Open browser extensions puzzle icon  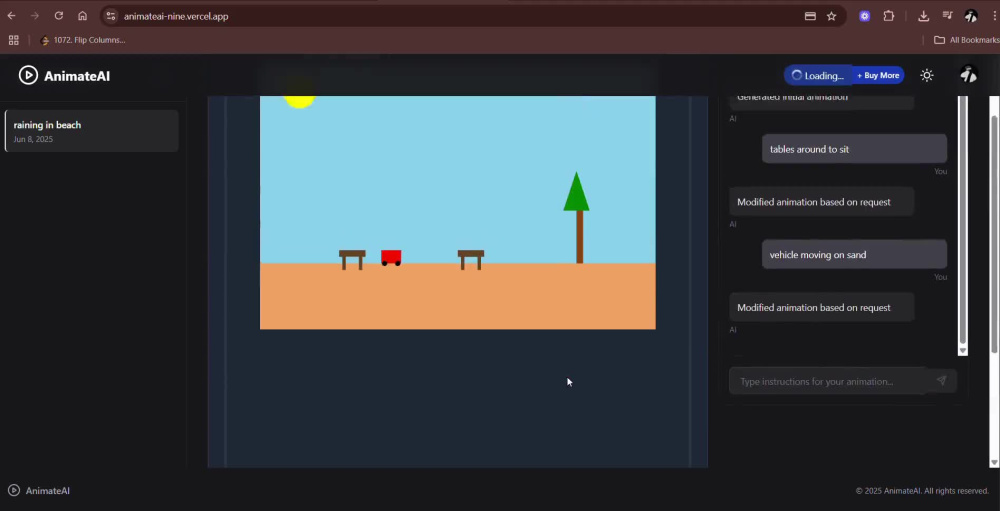pos(888,16)
